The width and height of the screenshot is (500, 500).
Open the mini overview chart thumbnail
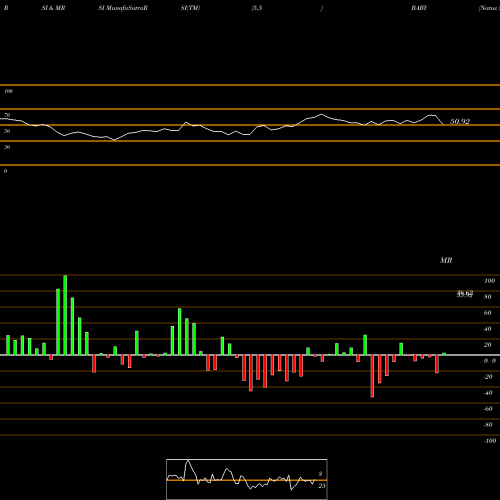(247, 479)
